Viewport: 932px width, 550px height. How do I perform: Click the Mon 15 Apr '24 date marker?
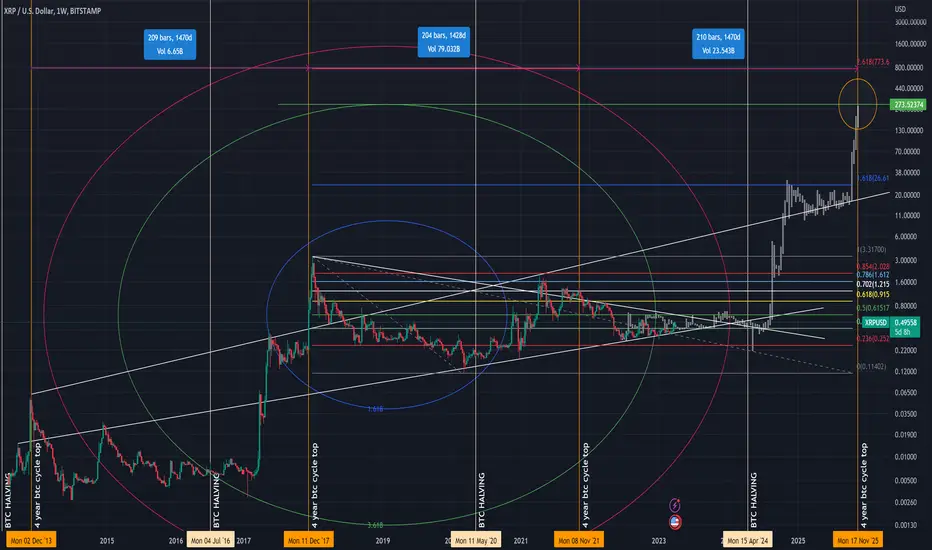(x=748, y=540)
